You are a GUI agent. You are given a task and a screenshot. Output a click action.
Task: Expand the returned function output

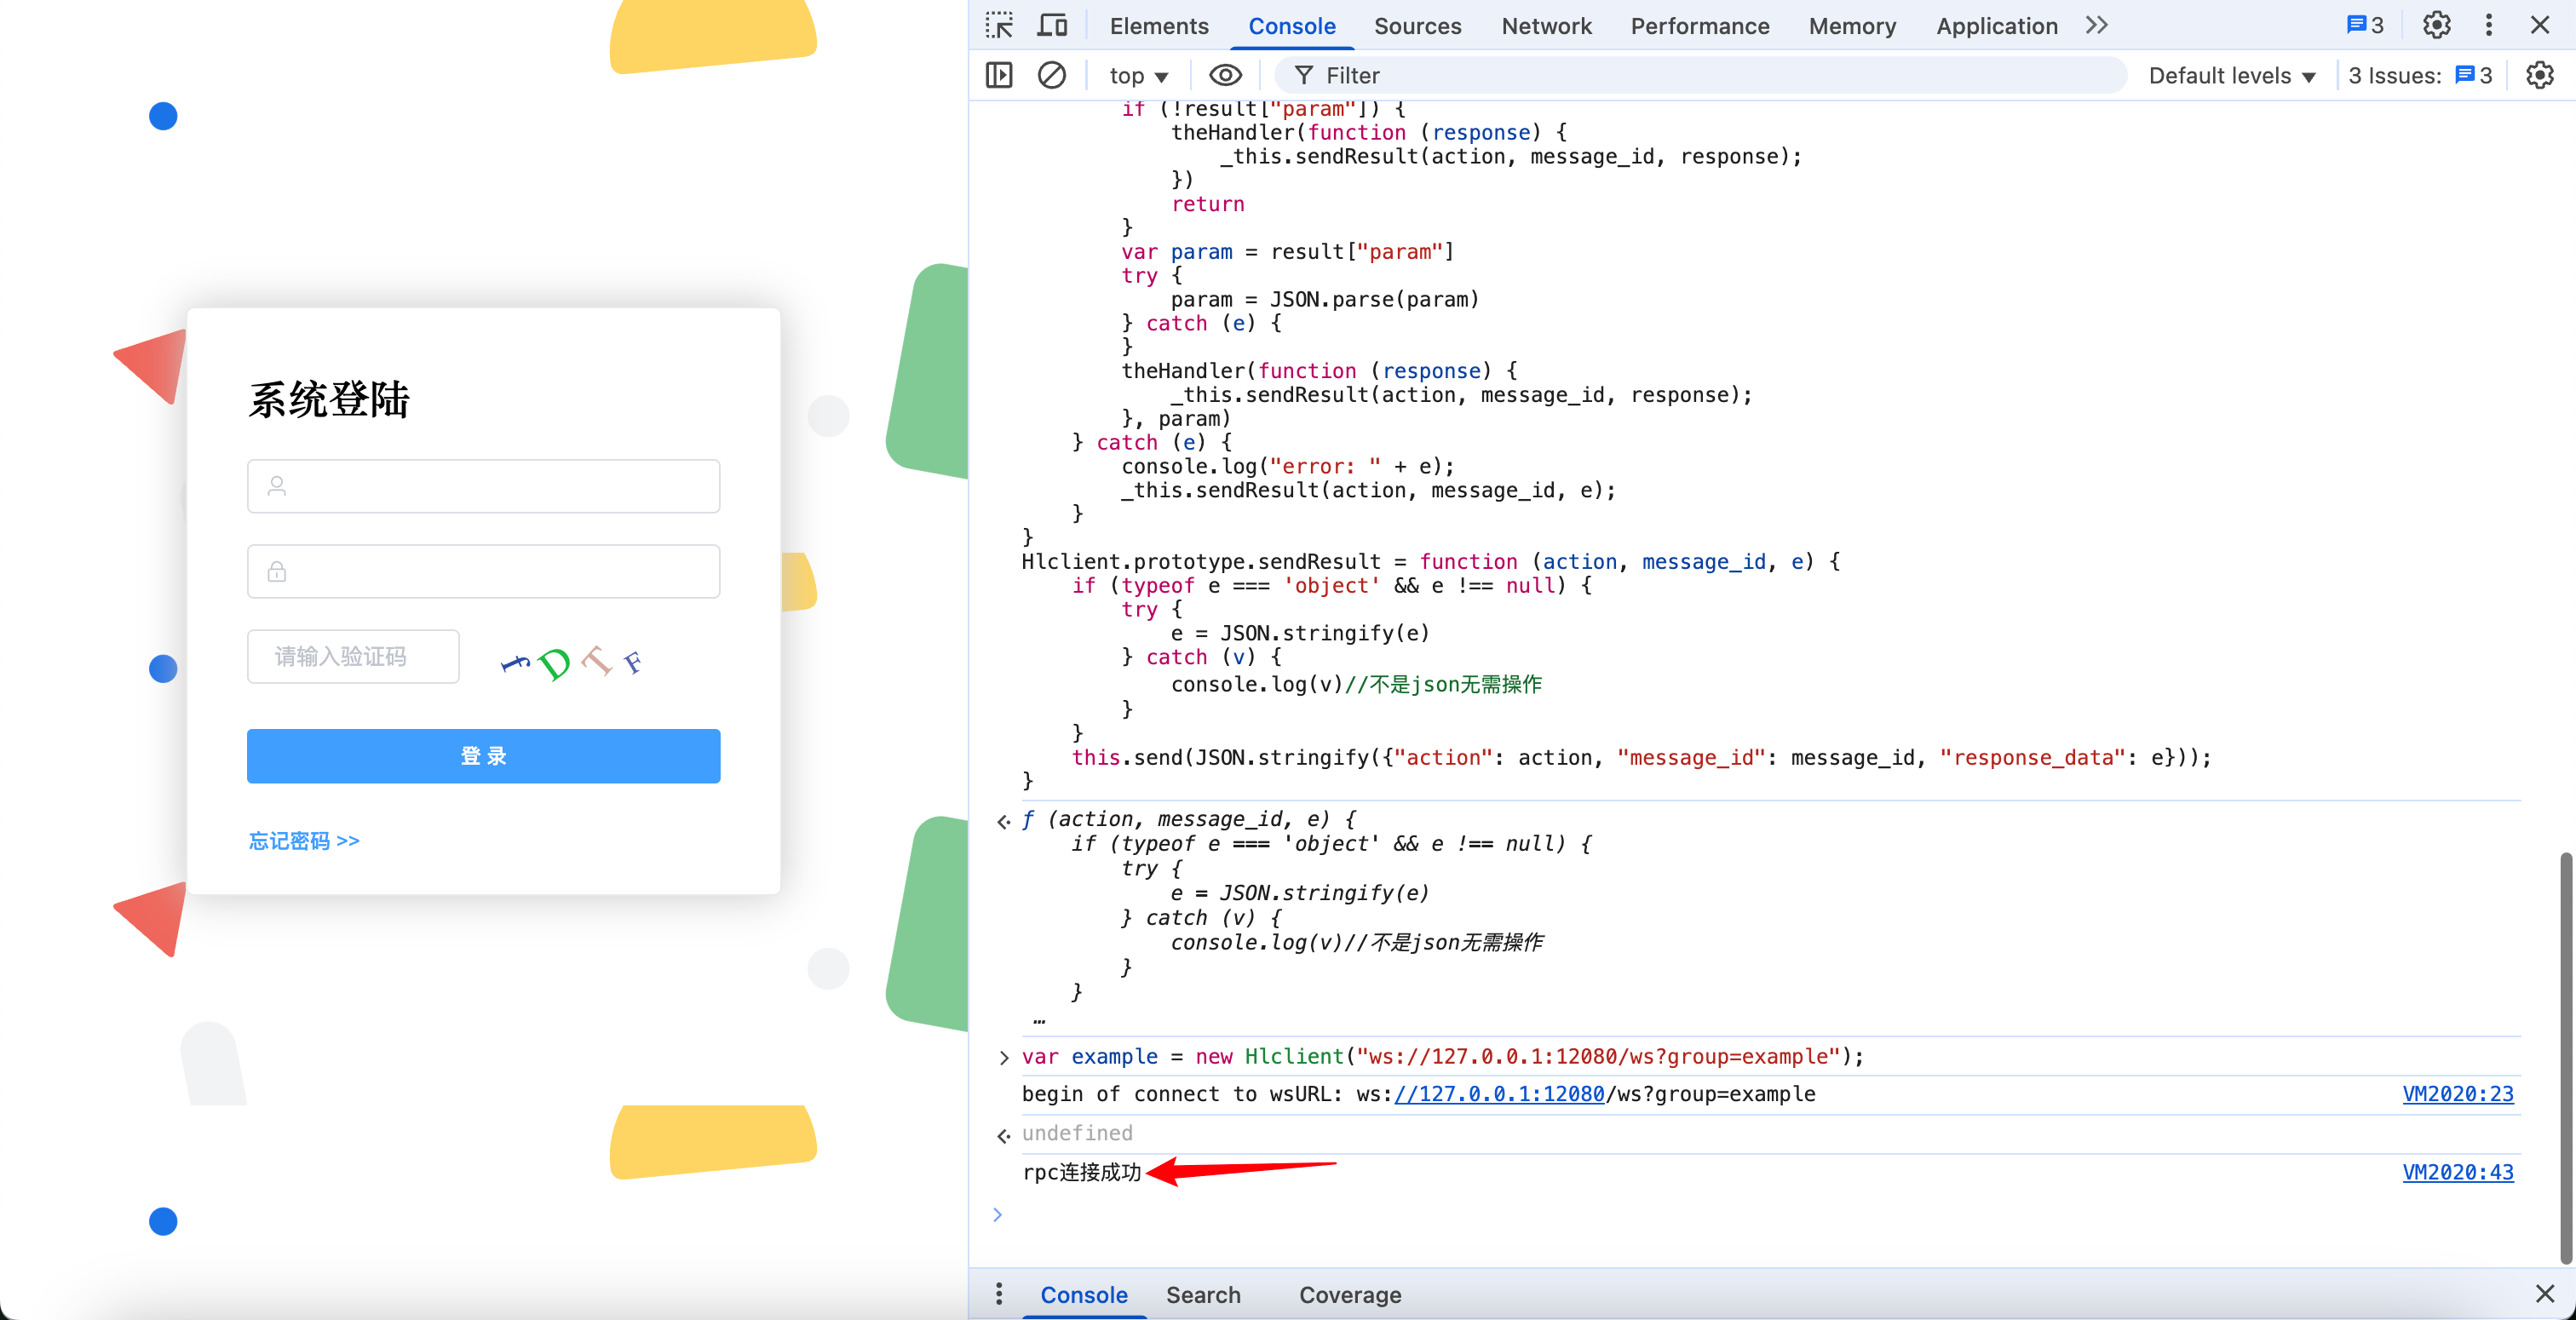coord(1003,822)
